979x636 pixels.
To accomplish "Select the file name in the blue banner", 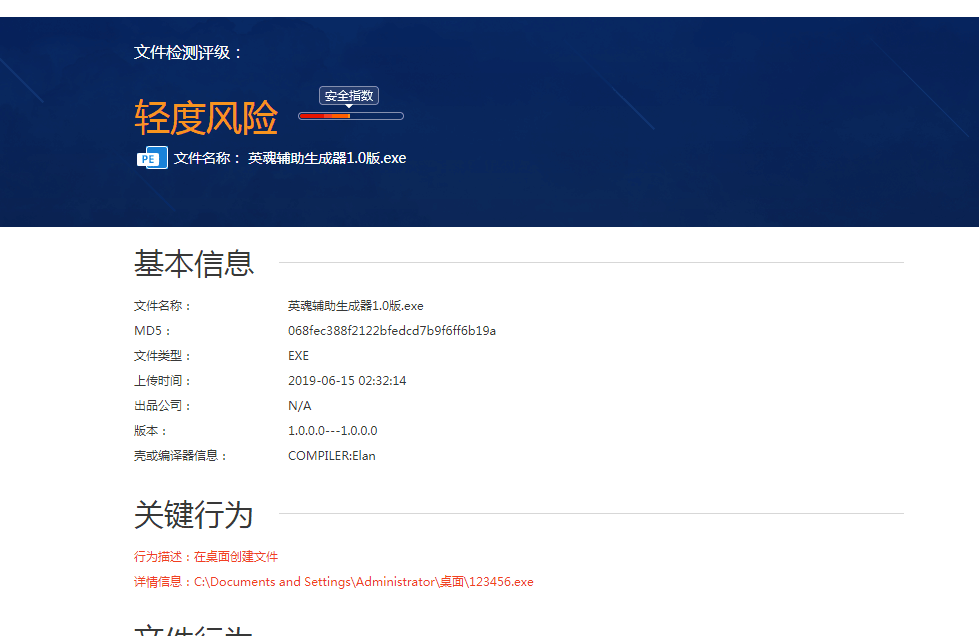I will (x=327, y=158).
